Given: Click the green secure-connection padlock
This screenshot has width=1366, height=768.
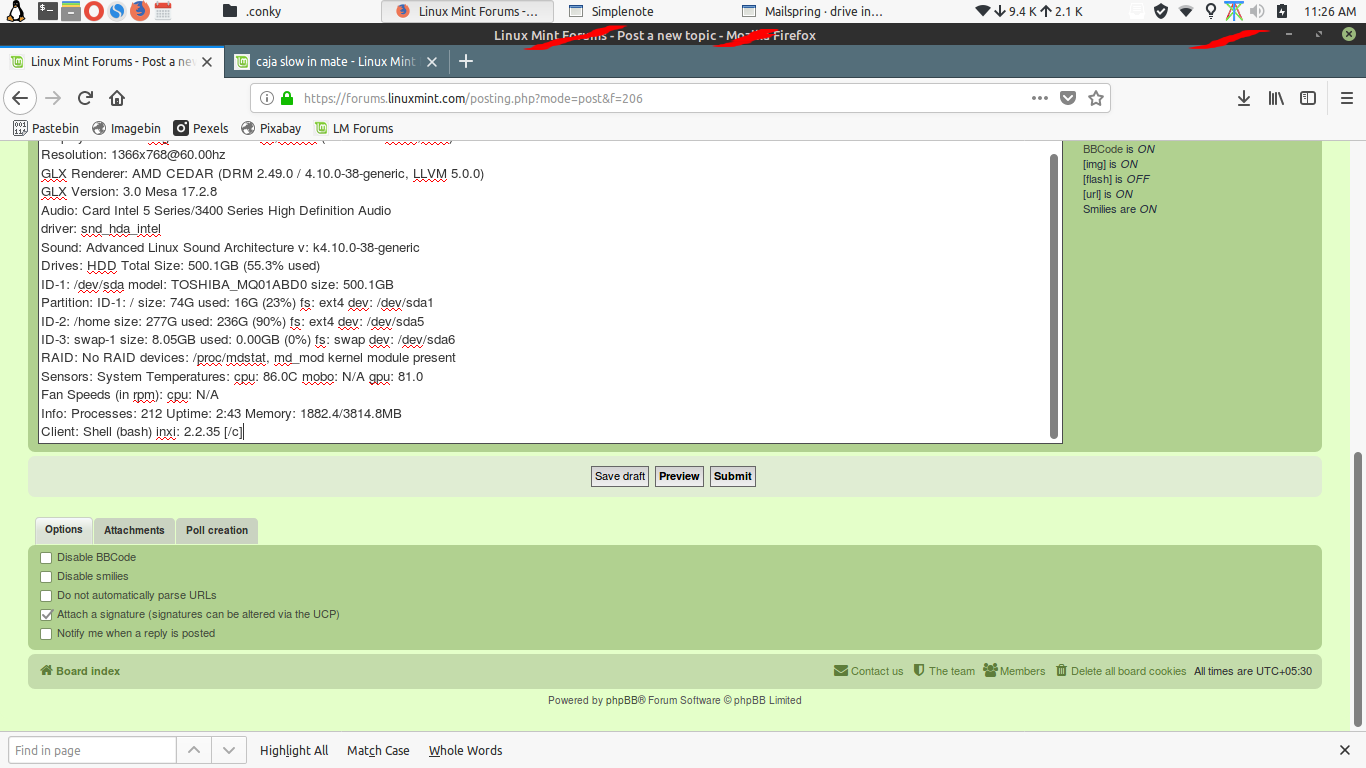Looking at the screenshot, I should point(287,98).
